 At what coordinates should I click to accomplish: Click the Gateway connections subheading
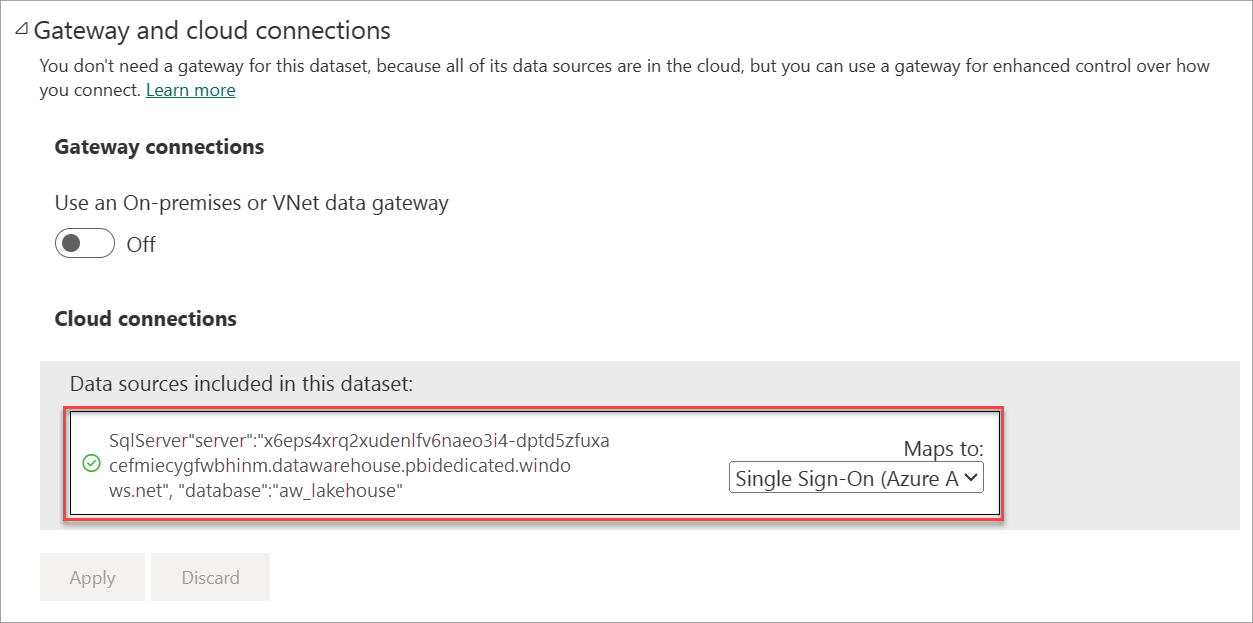pos(159,147)
